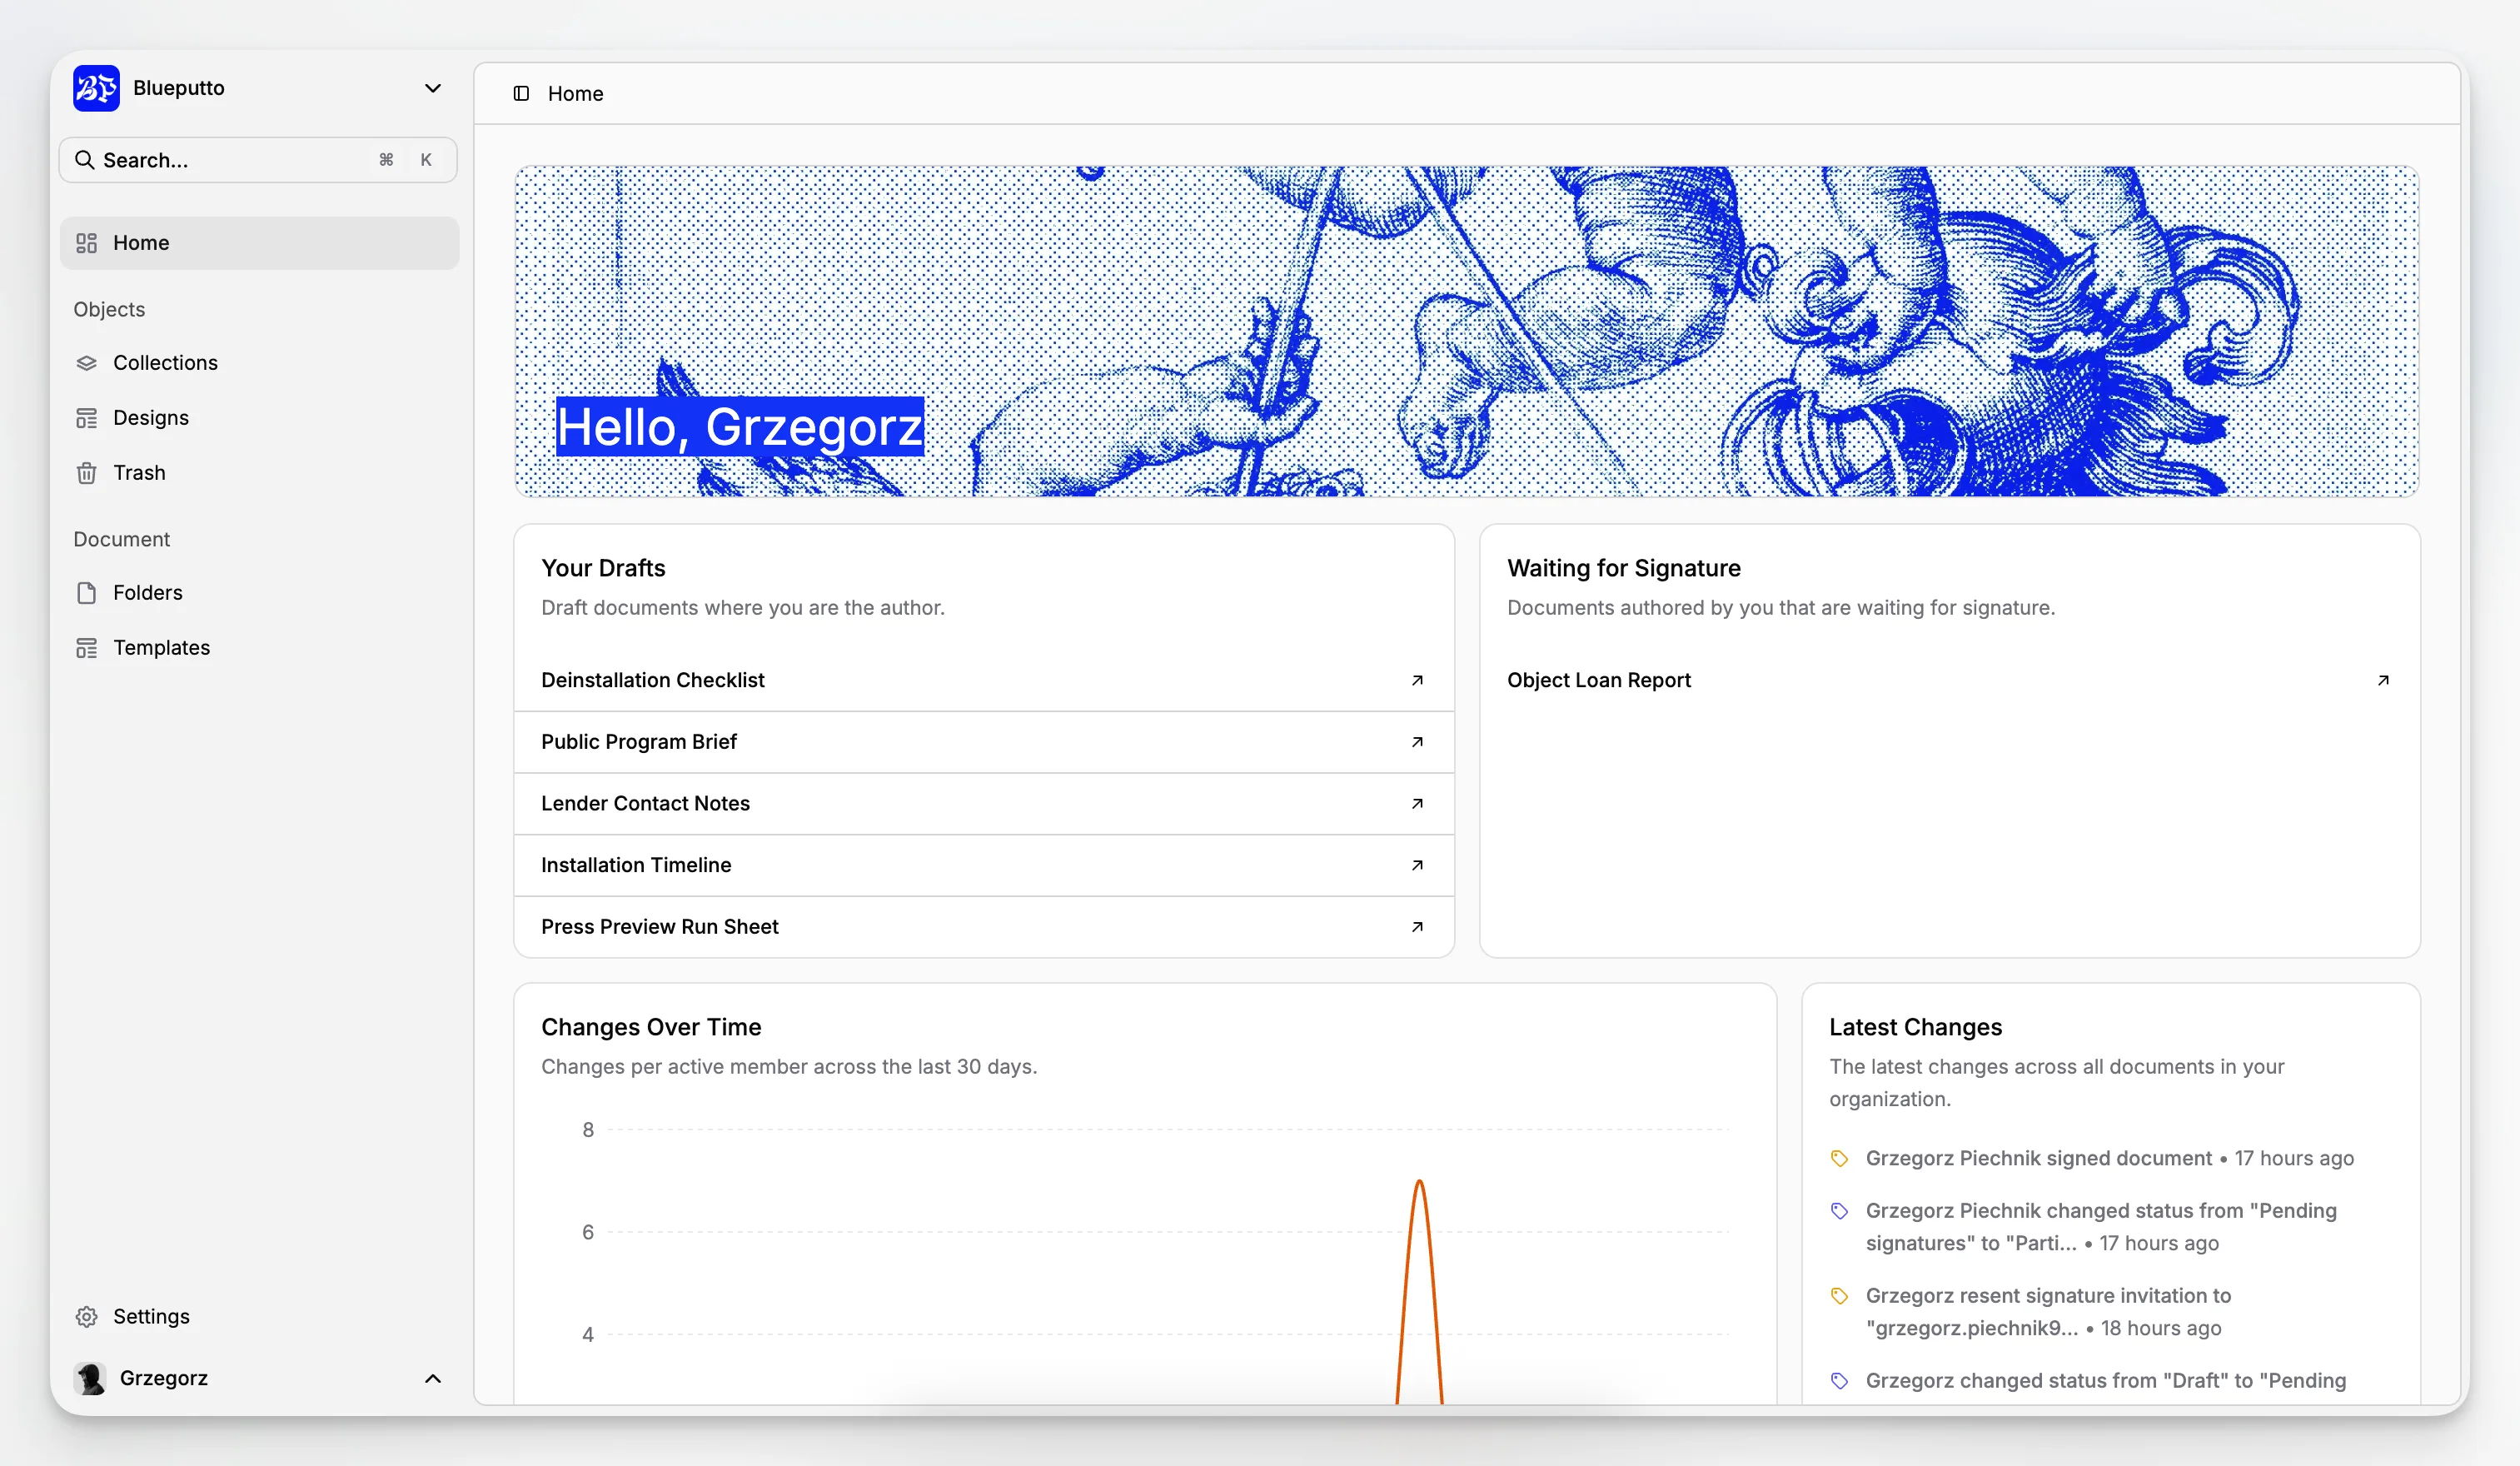Click the tag icon beside signed document entry
2520x1466 pixels.
1839,1158
